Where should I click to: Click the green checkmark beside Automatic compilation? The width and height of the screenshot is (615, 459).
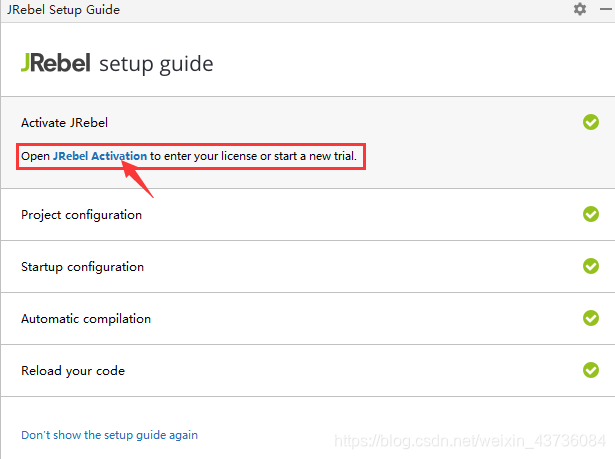tap(591, 318)
